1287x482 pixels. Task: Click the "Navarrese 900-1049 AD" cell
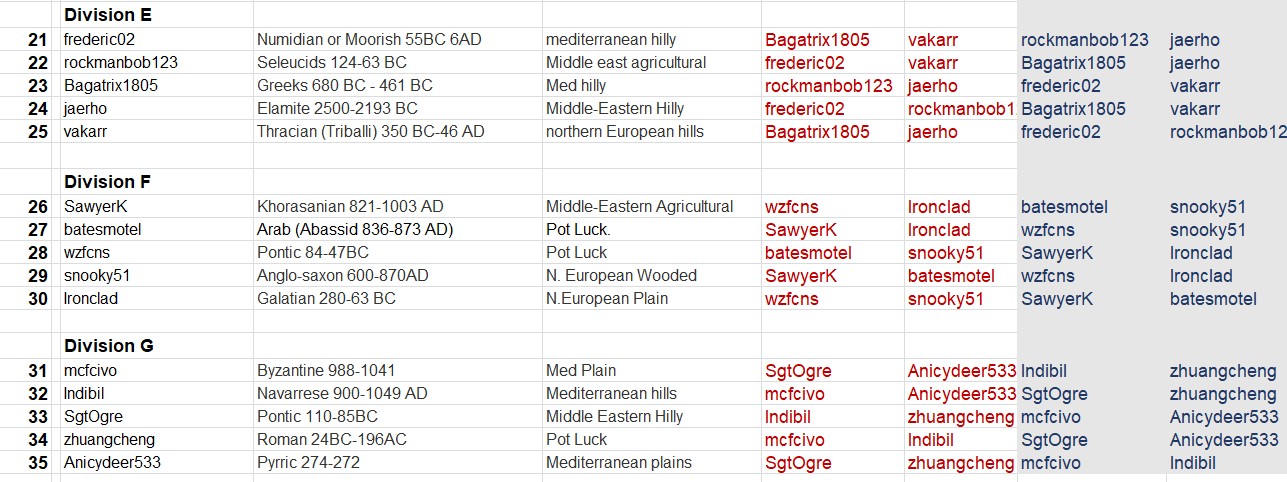tap(342, 394)
